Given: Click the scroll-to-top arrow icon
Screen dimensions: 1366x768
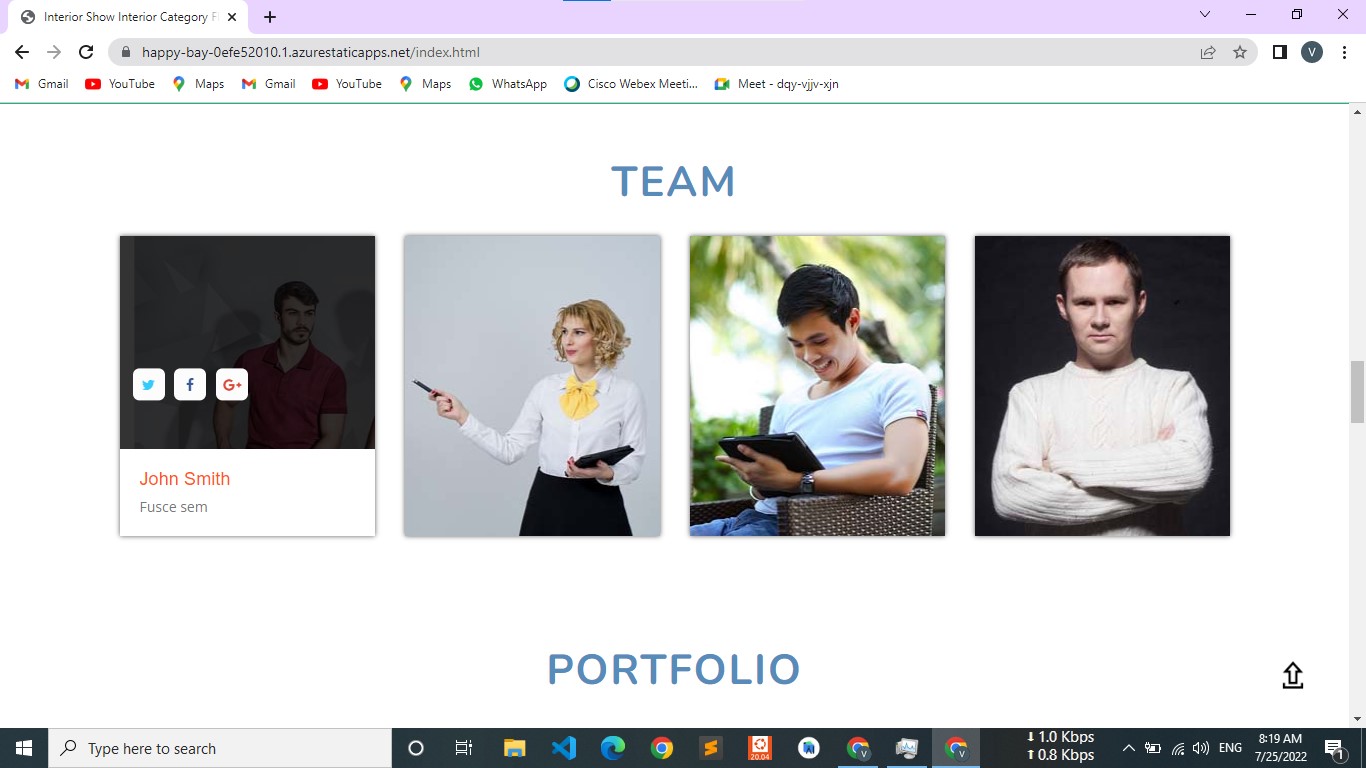Looking at the screenshot, I should click(1292, 674).
